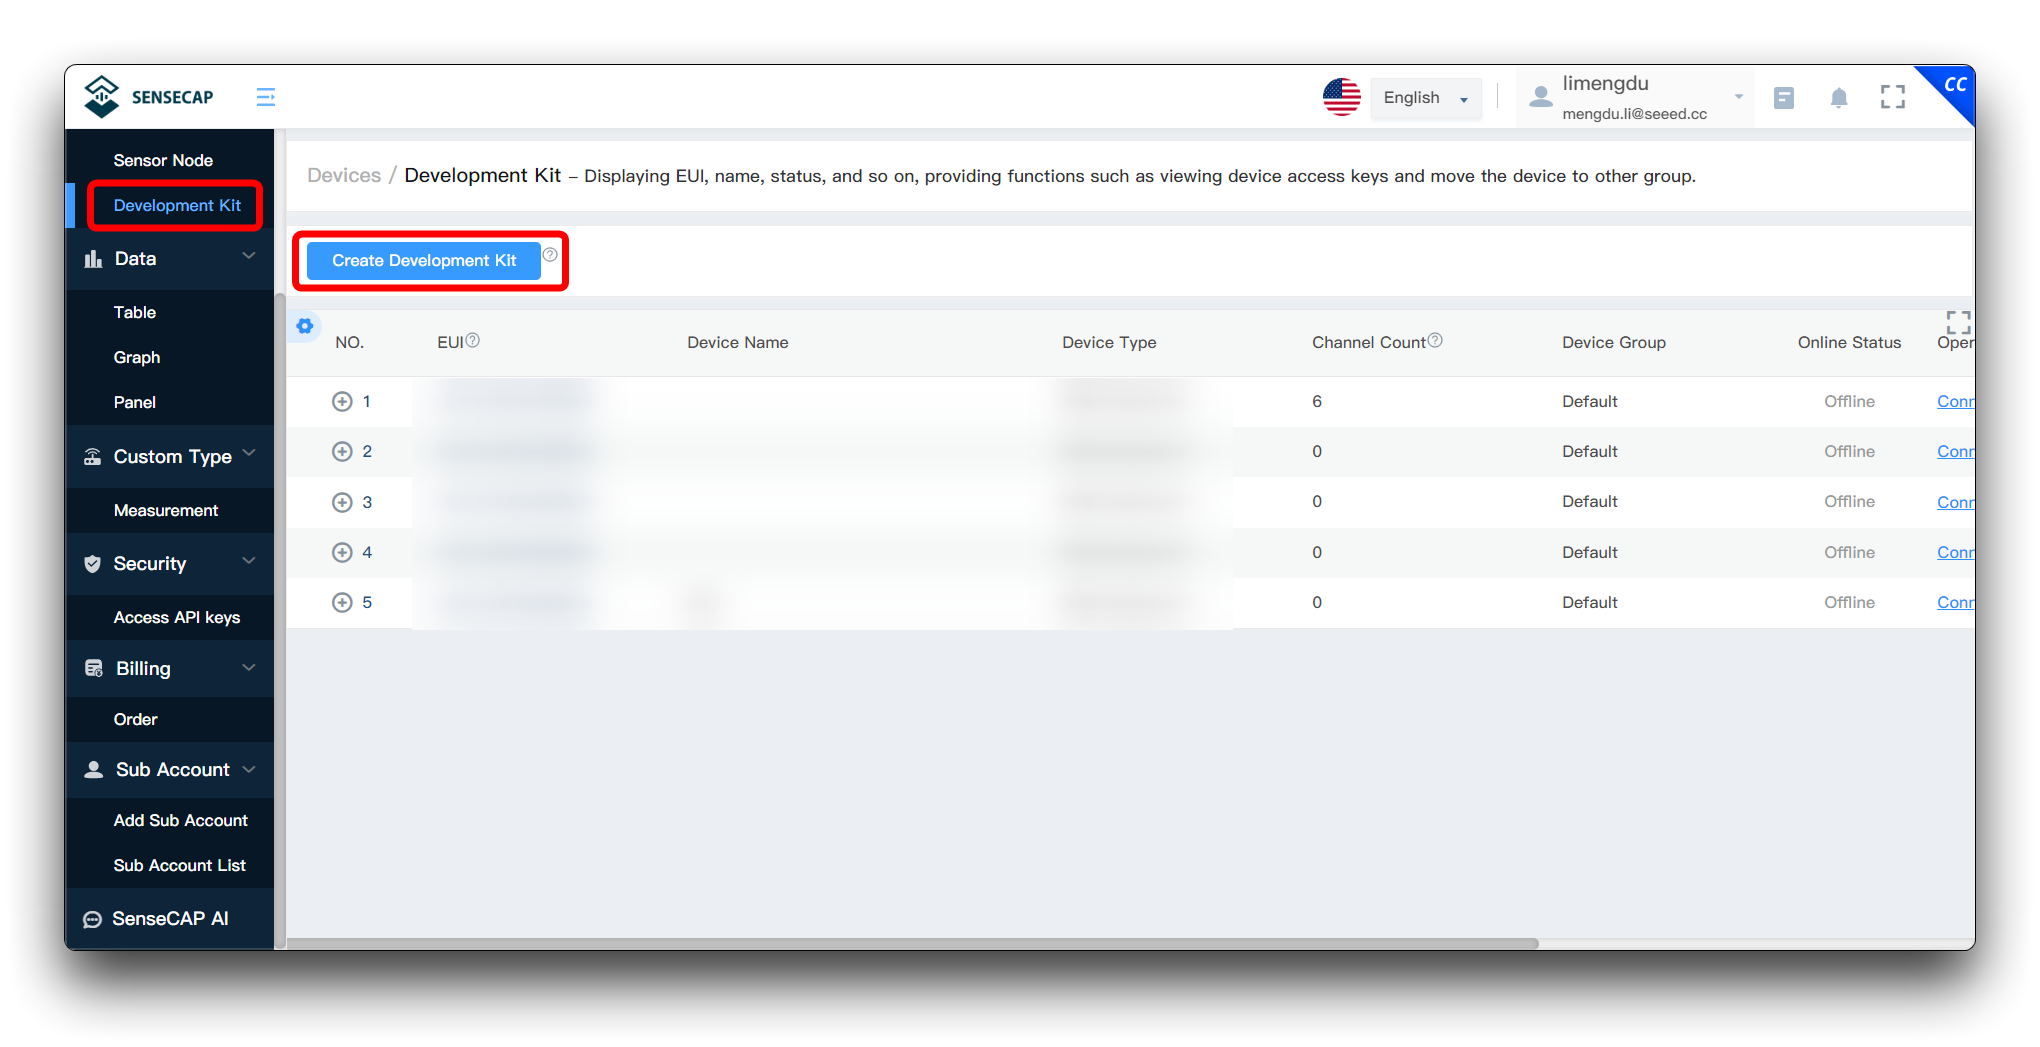This screenshot has width=2040, height=1047.
Task: Click Devices breadcrumb link
Action: pos(344,175)
